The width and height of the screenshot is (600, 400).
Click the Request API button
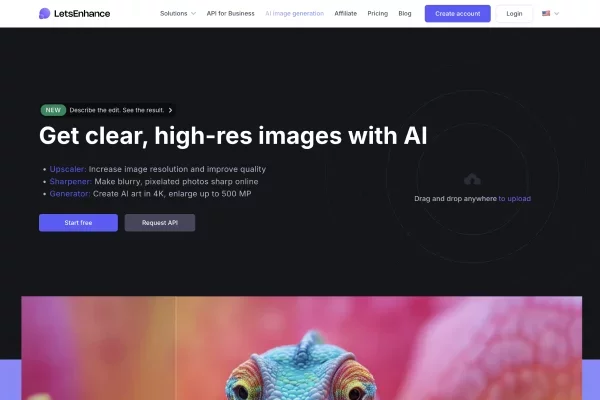click(x=160, y=222)
